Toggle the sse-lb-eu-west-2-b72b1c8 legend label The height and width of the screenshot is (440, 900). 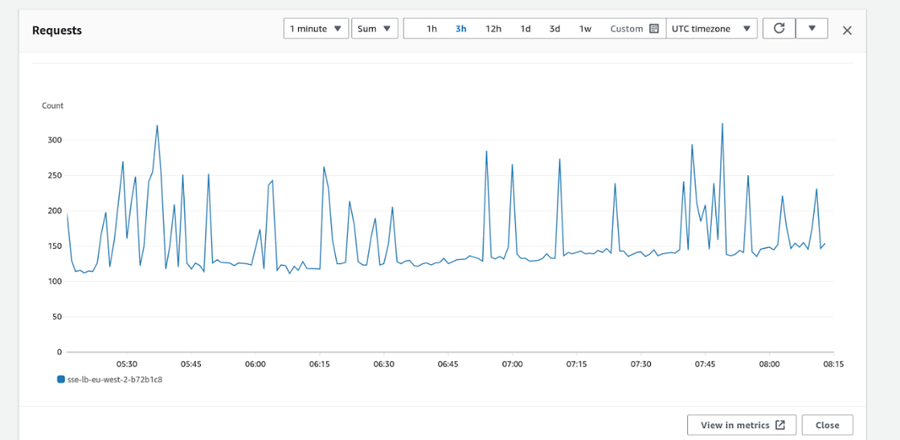point(115,380)
